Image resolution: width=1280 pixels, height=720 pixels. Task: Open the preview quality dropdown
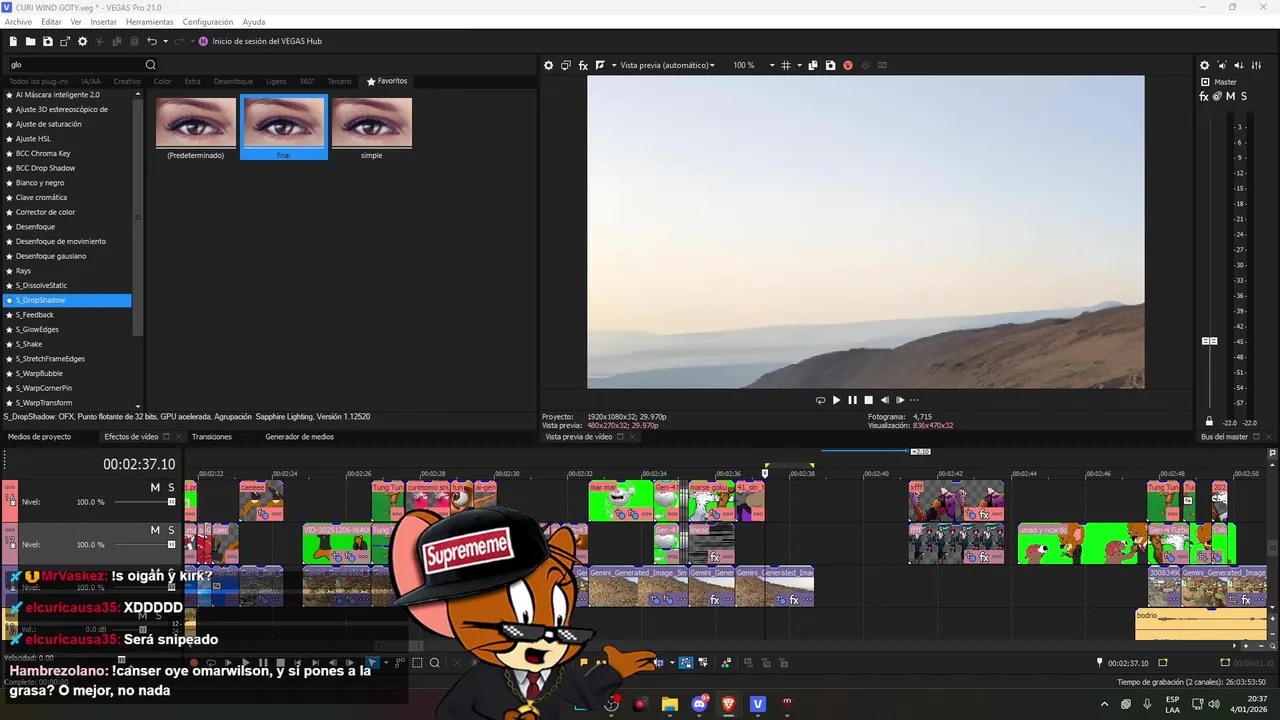coord(667,65)
